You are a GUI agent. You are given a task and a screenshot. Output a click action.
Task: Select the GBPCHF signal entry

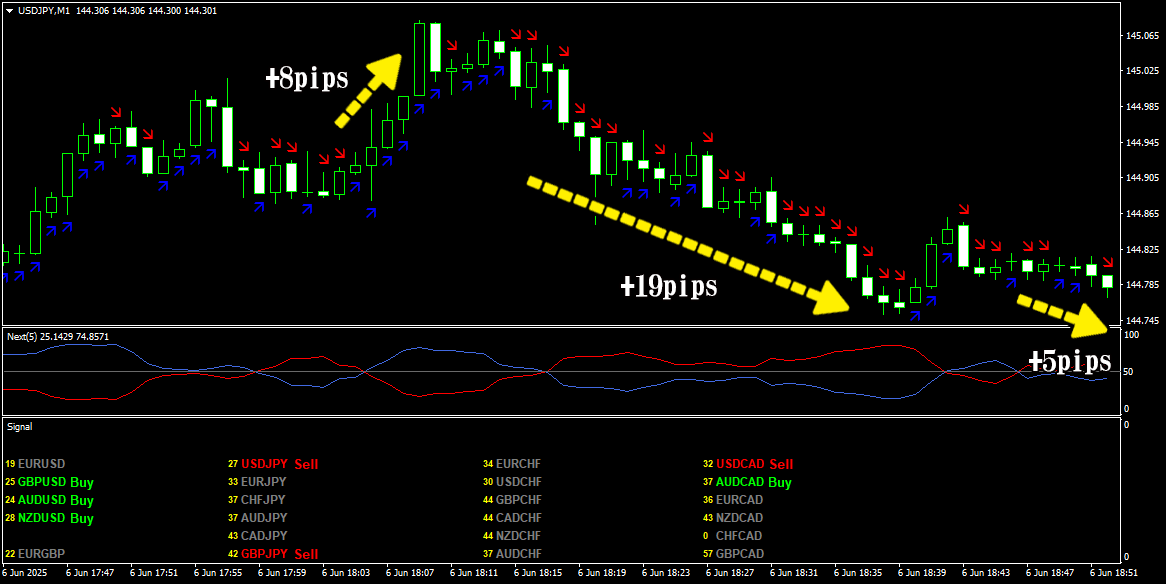pyautogui.click(x=512, y=500)
